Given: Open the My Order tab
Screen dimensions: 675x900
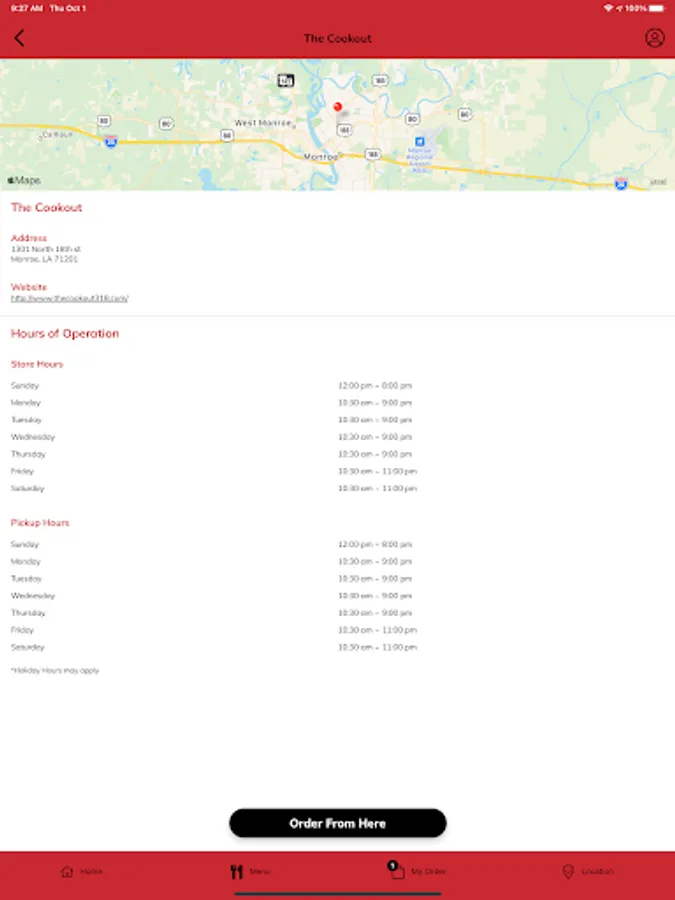Looking at the screenshot, I should click(x=417, y=870).
